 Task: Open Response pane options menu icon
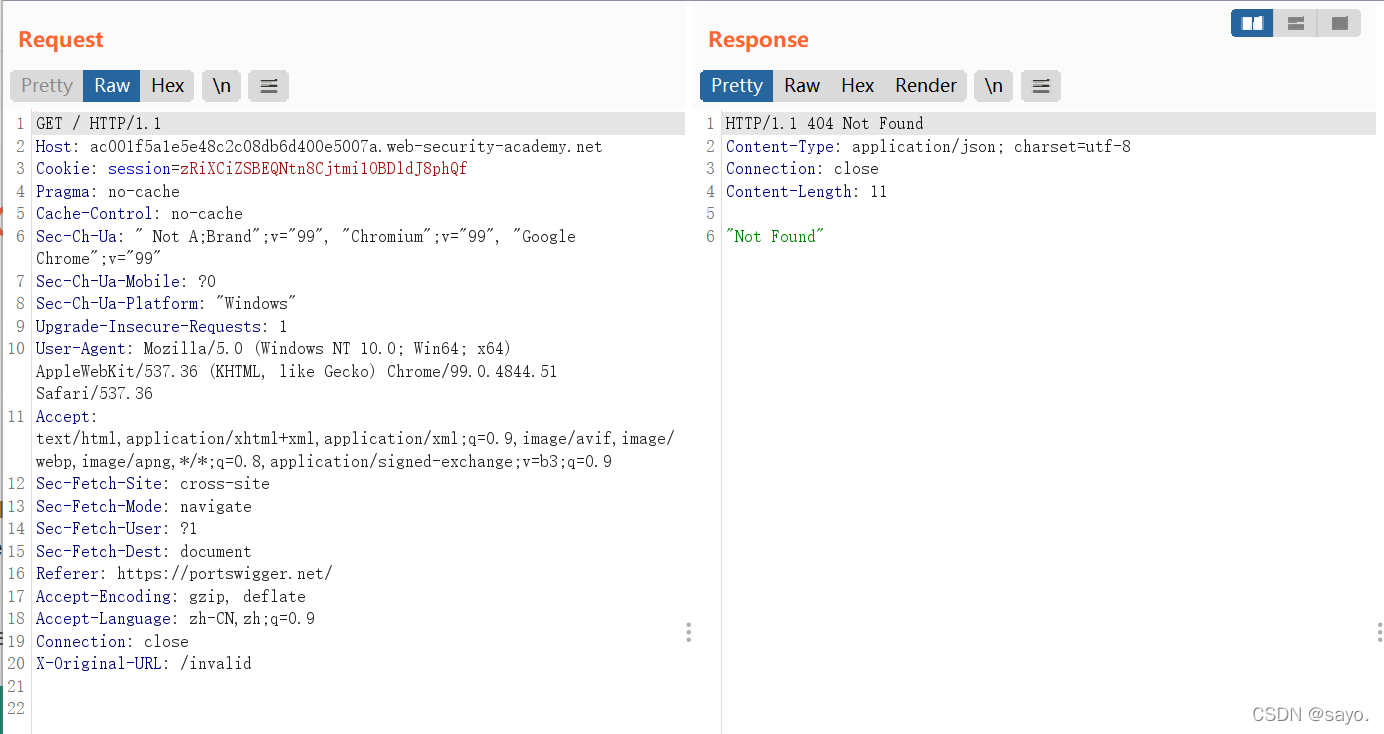pyautogui.click(x=1040, y=86)
